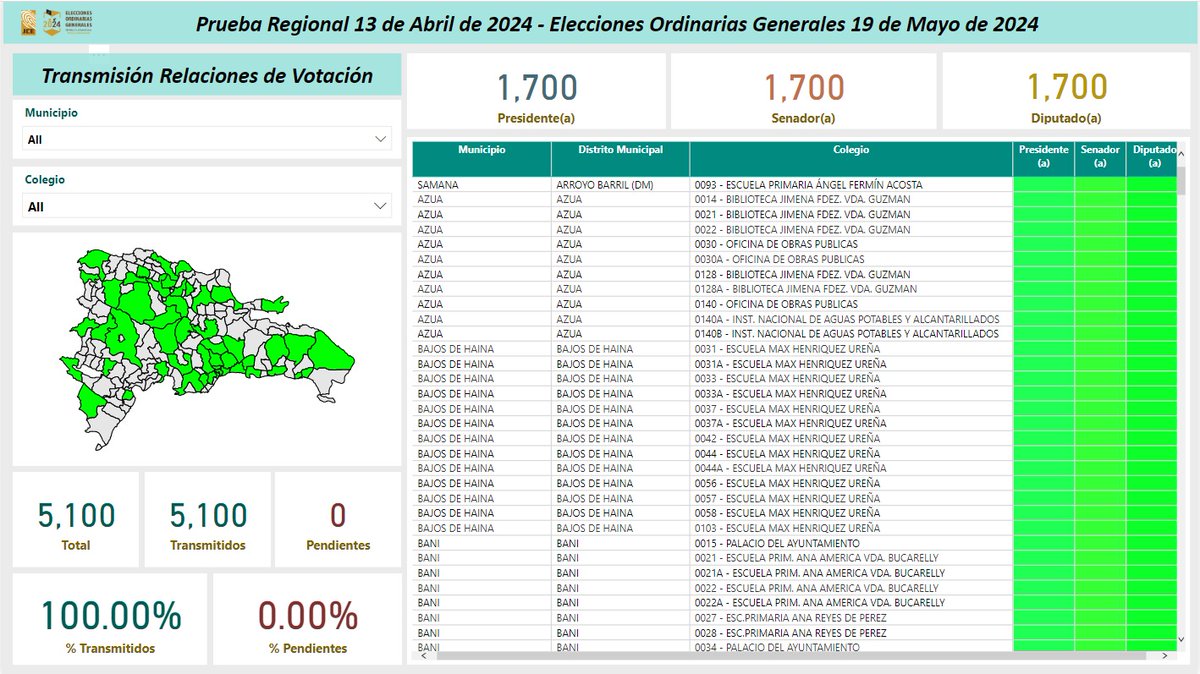Sort by Senador(a) column header
Viewport: 1200px width, 674px height.
pyautogui.click(x=1100, y=159)
